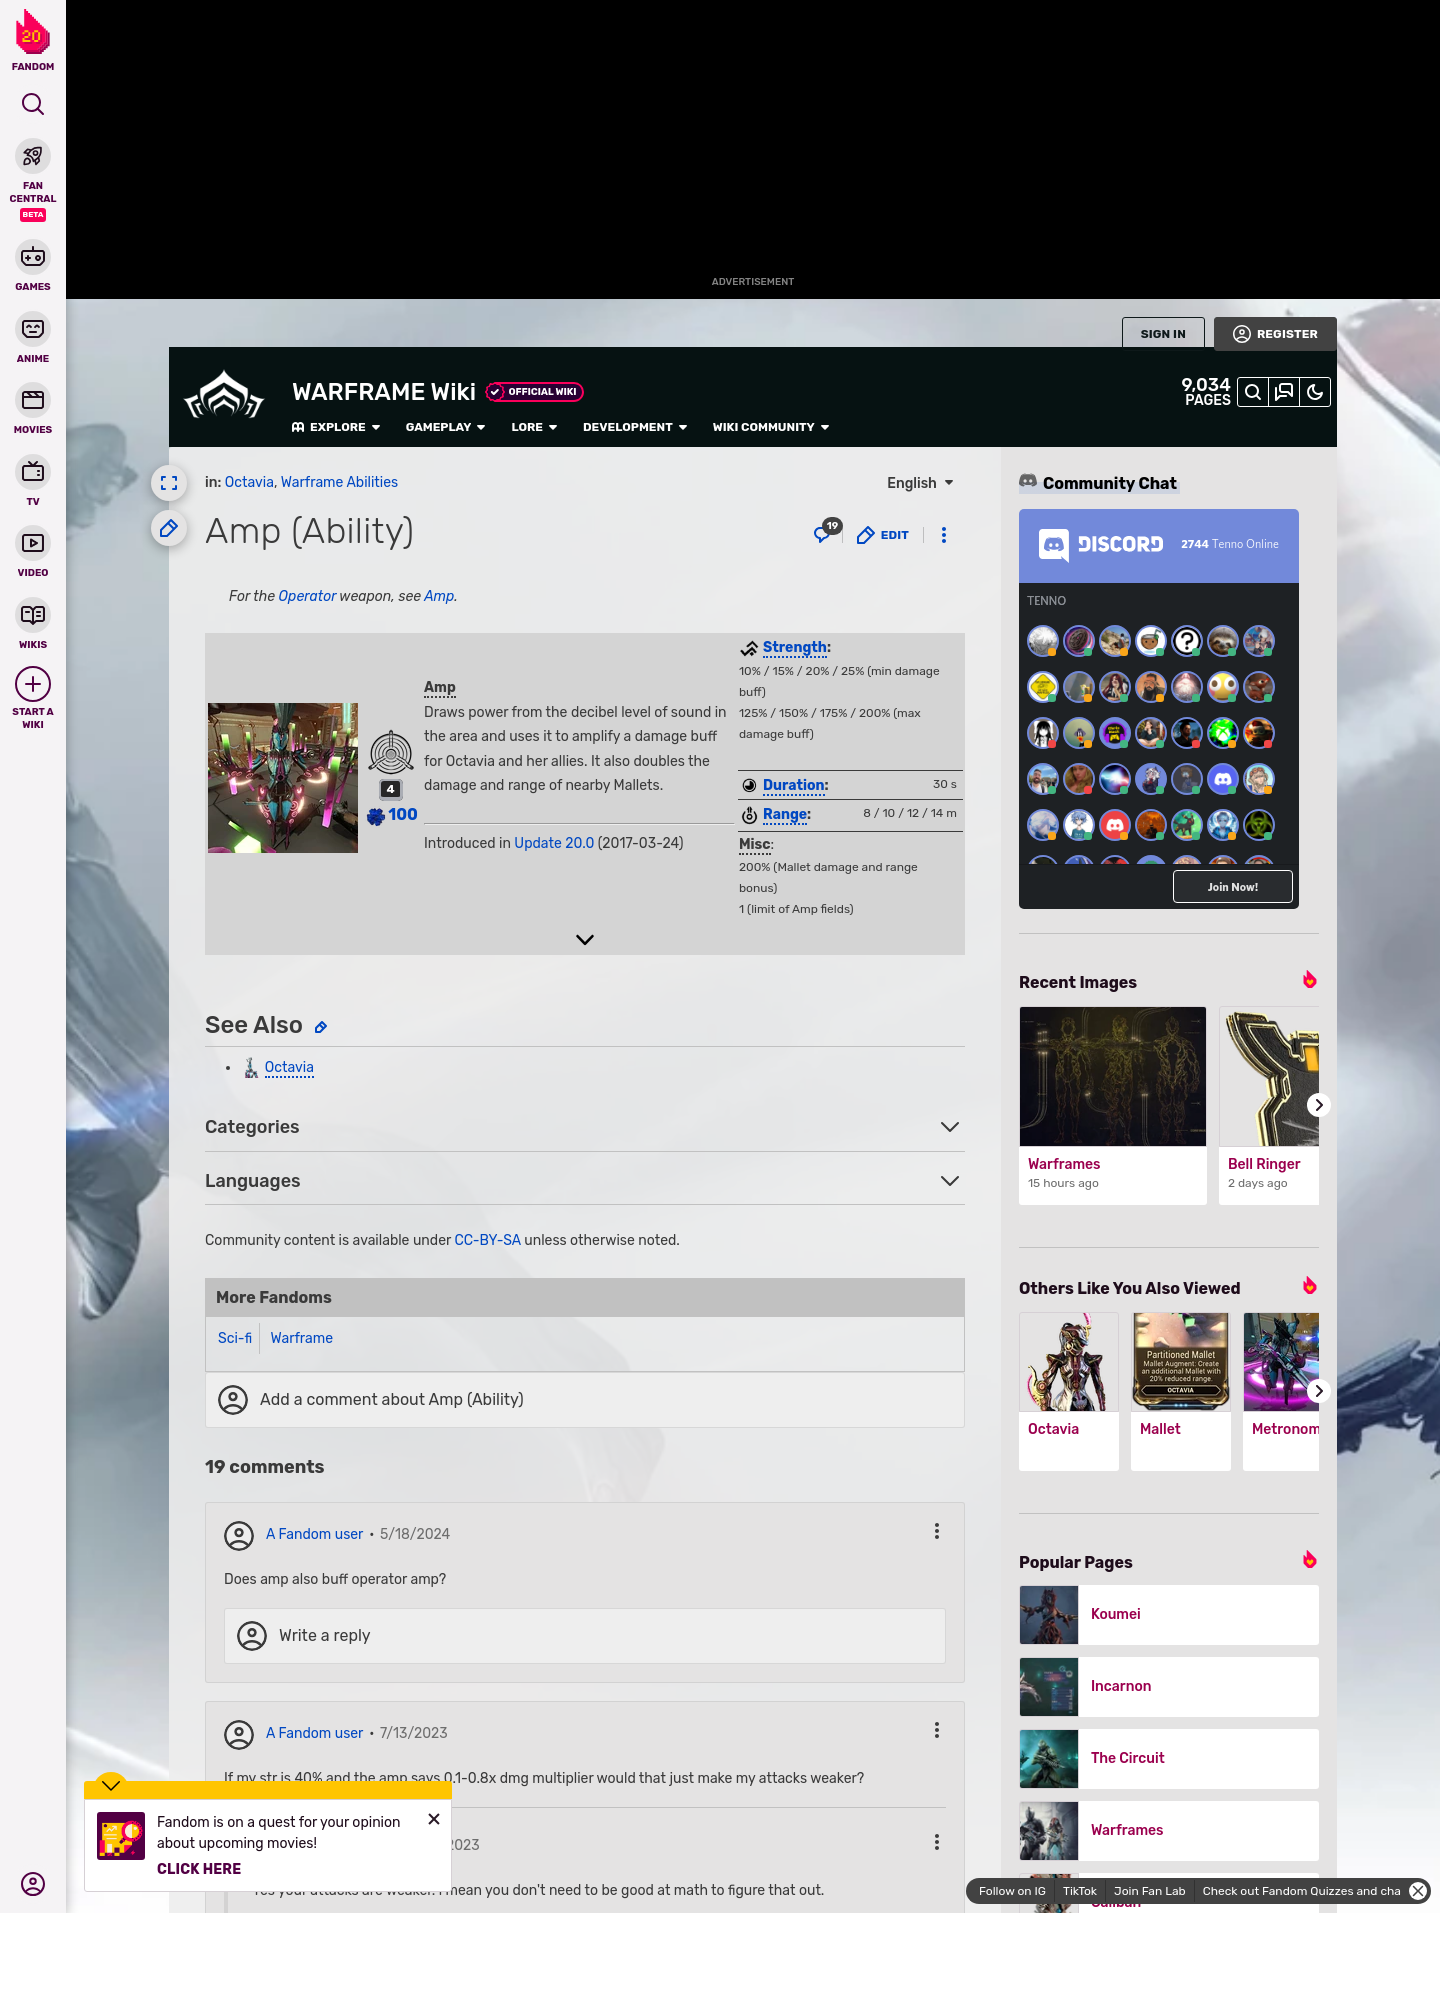Open the Mallet card thumbnail
1440x2000 pixels.
click(1181, 1361)
